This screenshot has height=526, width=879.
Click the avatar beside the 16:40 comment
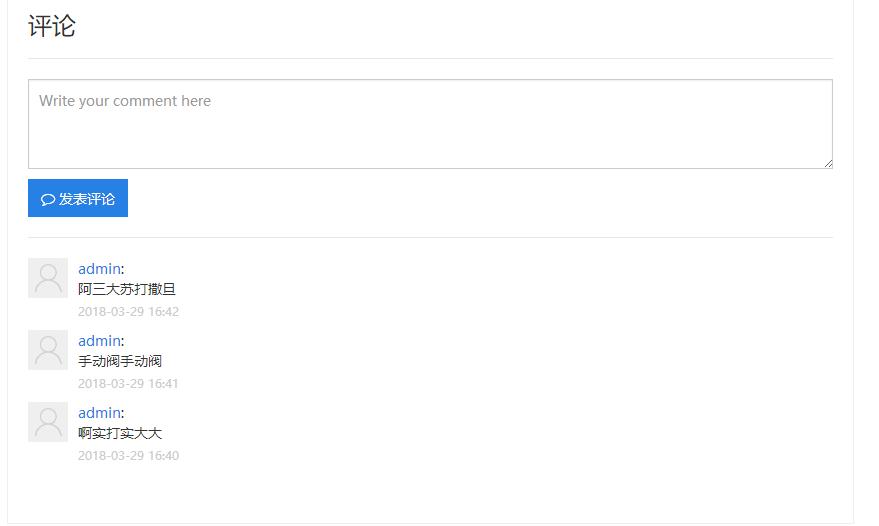48,422
